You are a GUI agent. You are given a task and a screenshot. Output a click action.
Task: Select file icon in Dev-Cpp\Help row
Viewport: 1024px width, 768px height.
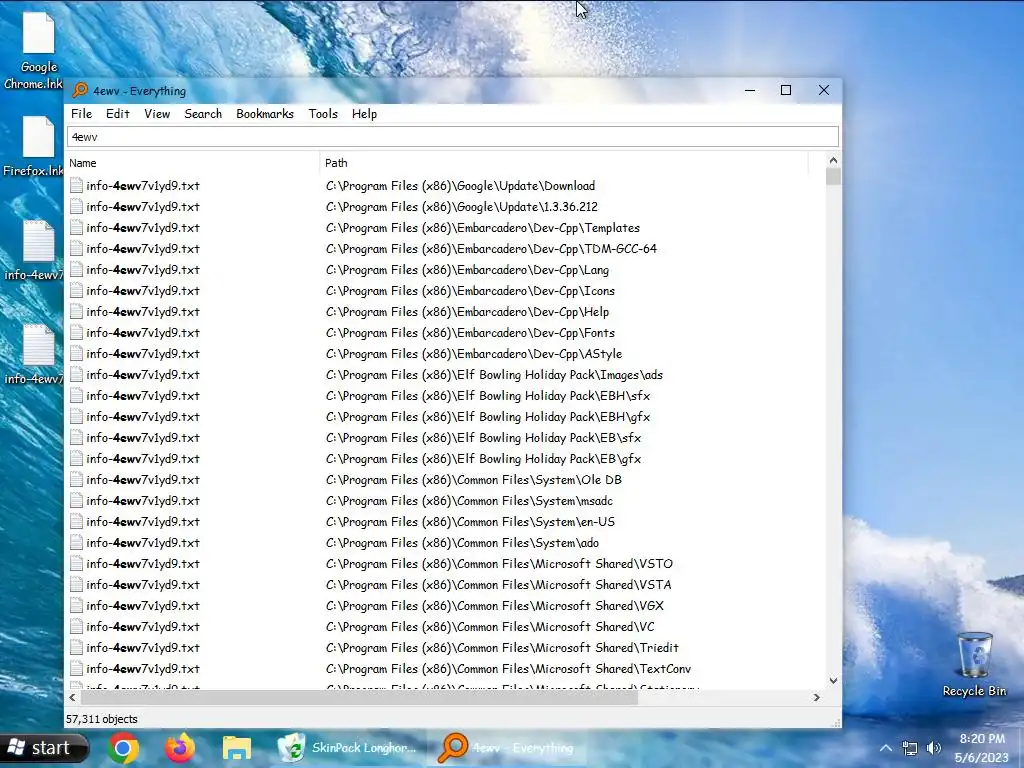tap(76, 312)
